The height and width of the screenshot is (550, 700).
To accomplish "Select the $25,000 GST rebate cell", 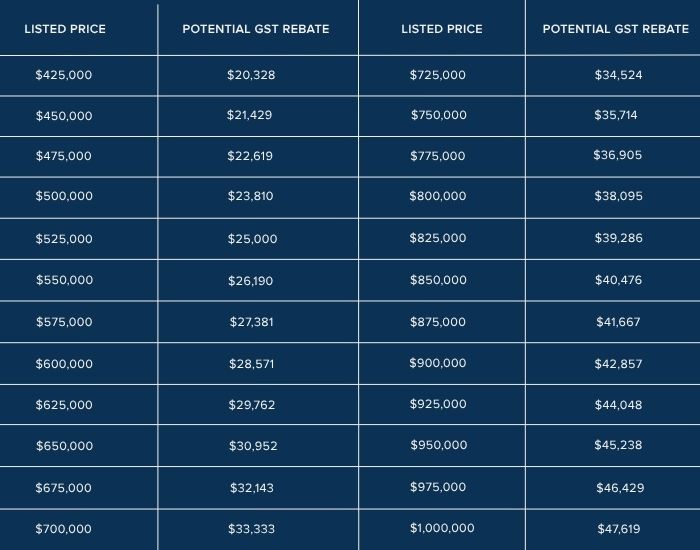I will [252, 239].
